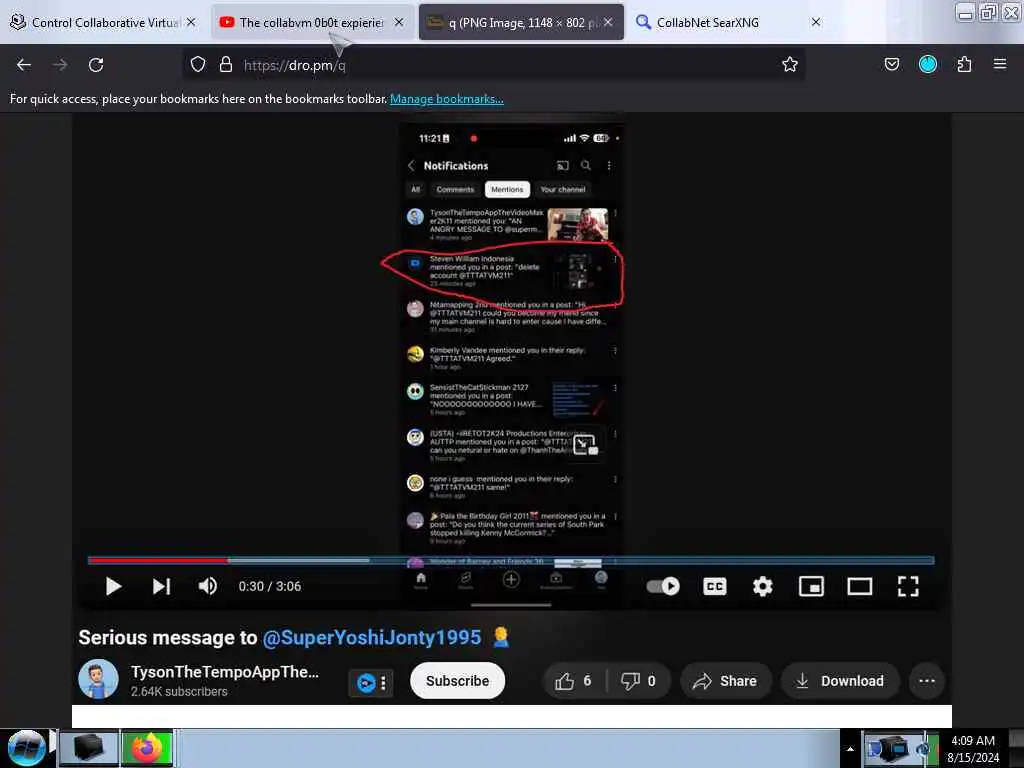
Task: Click the Download button
Action: (840, 681)
